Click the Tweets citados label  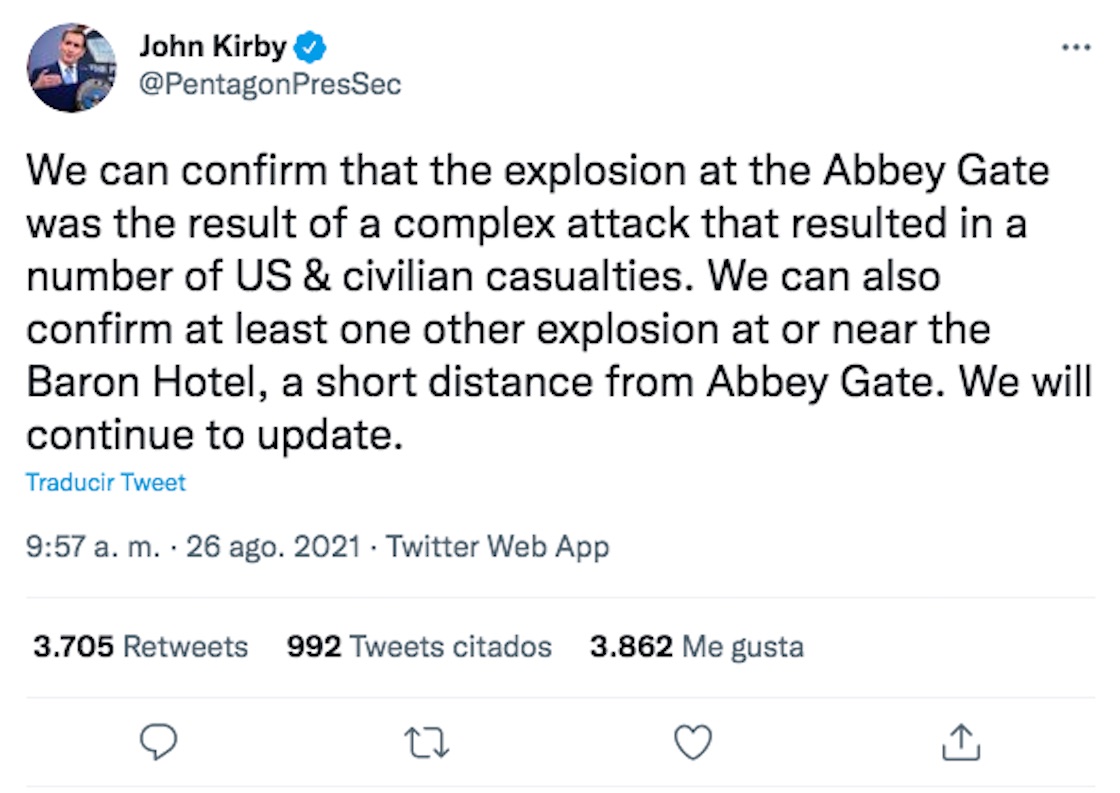point(451,647)
